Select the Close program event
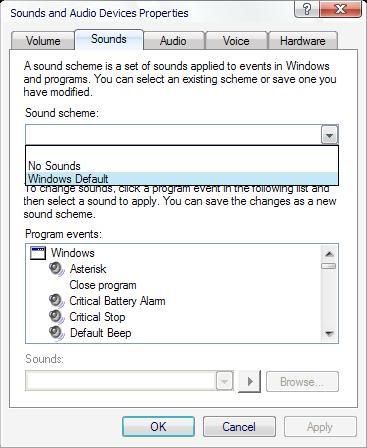Viewport: 367px width, 448px height. (103, 285)
